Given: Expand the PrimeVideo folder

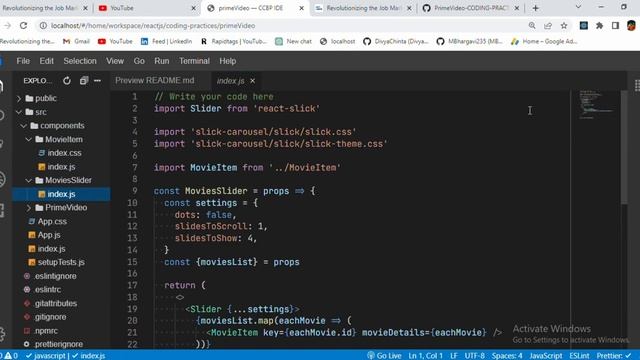Looking at the screenshot, I should [61, 208].
